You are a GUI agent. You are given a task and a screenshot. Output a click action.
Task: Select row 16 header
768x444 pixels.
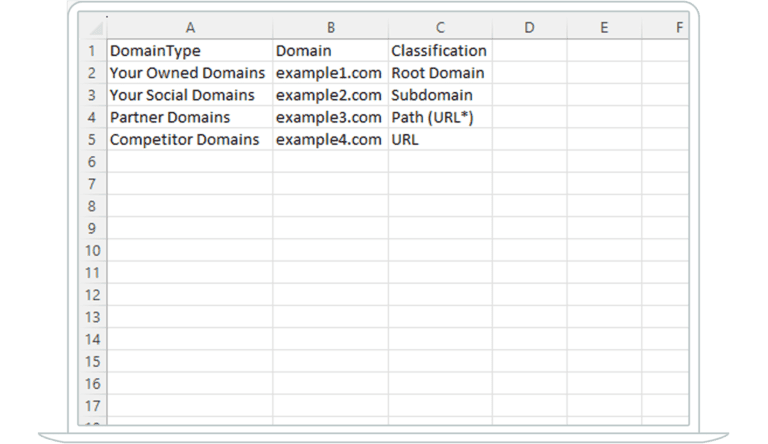click(x=92, y=384)
